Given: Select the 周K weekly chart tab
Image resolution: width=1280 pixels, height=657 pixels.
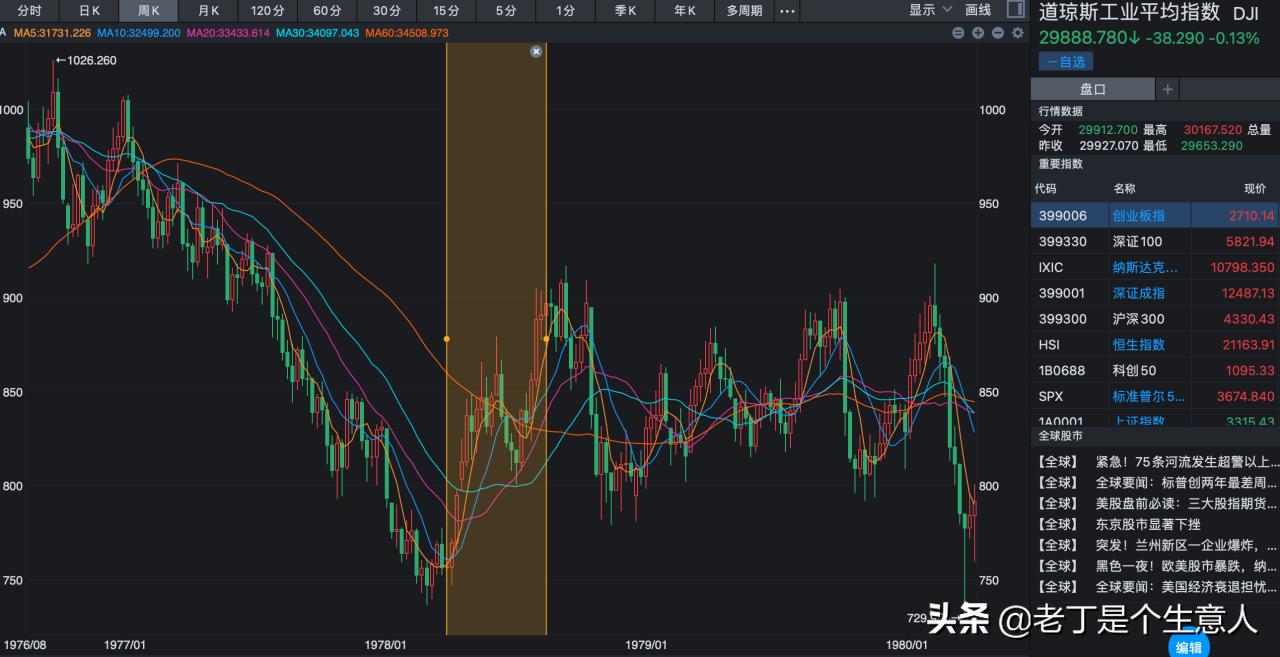Looking at the screenshot, I should 149,11.
